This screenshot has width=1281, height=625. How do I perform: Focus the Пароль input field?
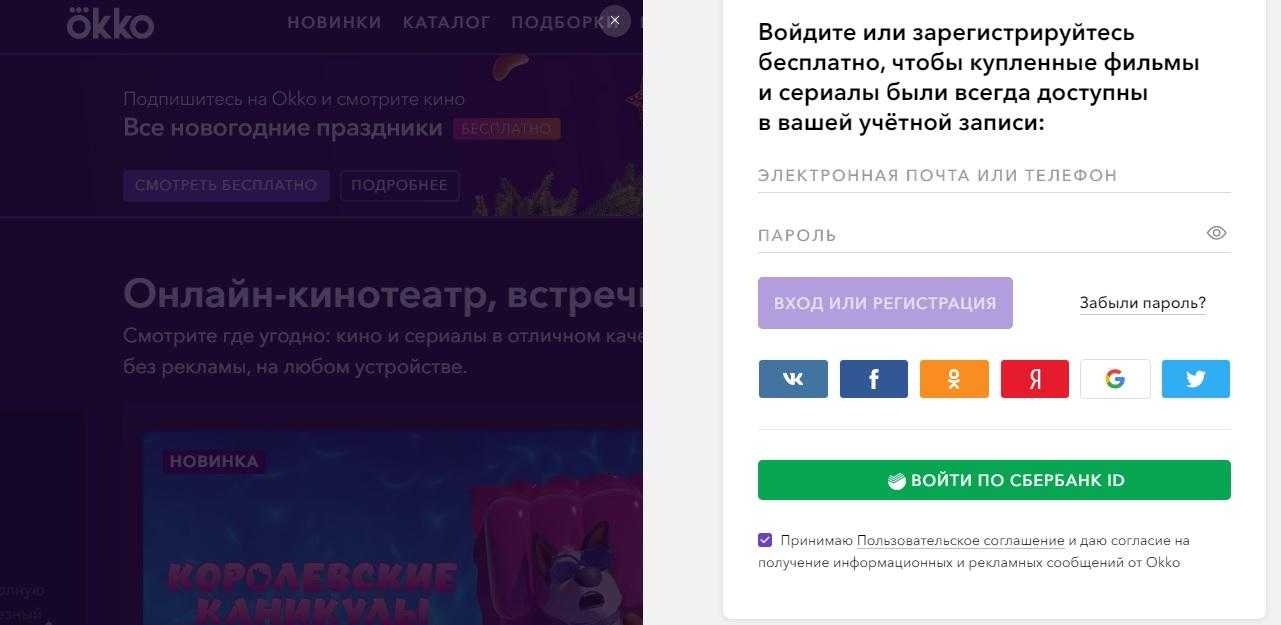980,235
